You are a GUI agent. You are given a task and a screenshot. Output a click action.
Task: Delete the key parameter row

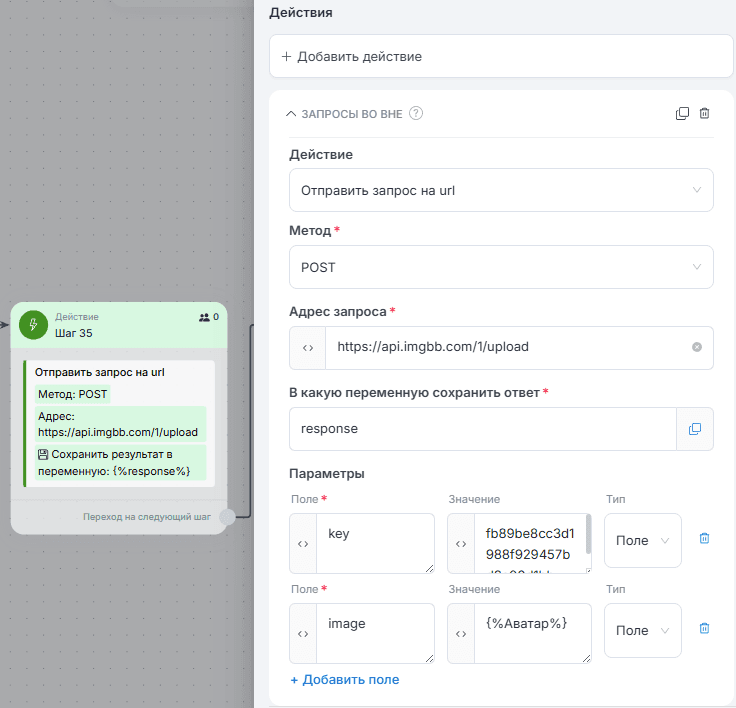pos(704,538)
